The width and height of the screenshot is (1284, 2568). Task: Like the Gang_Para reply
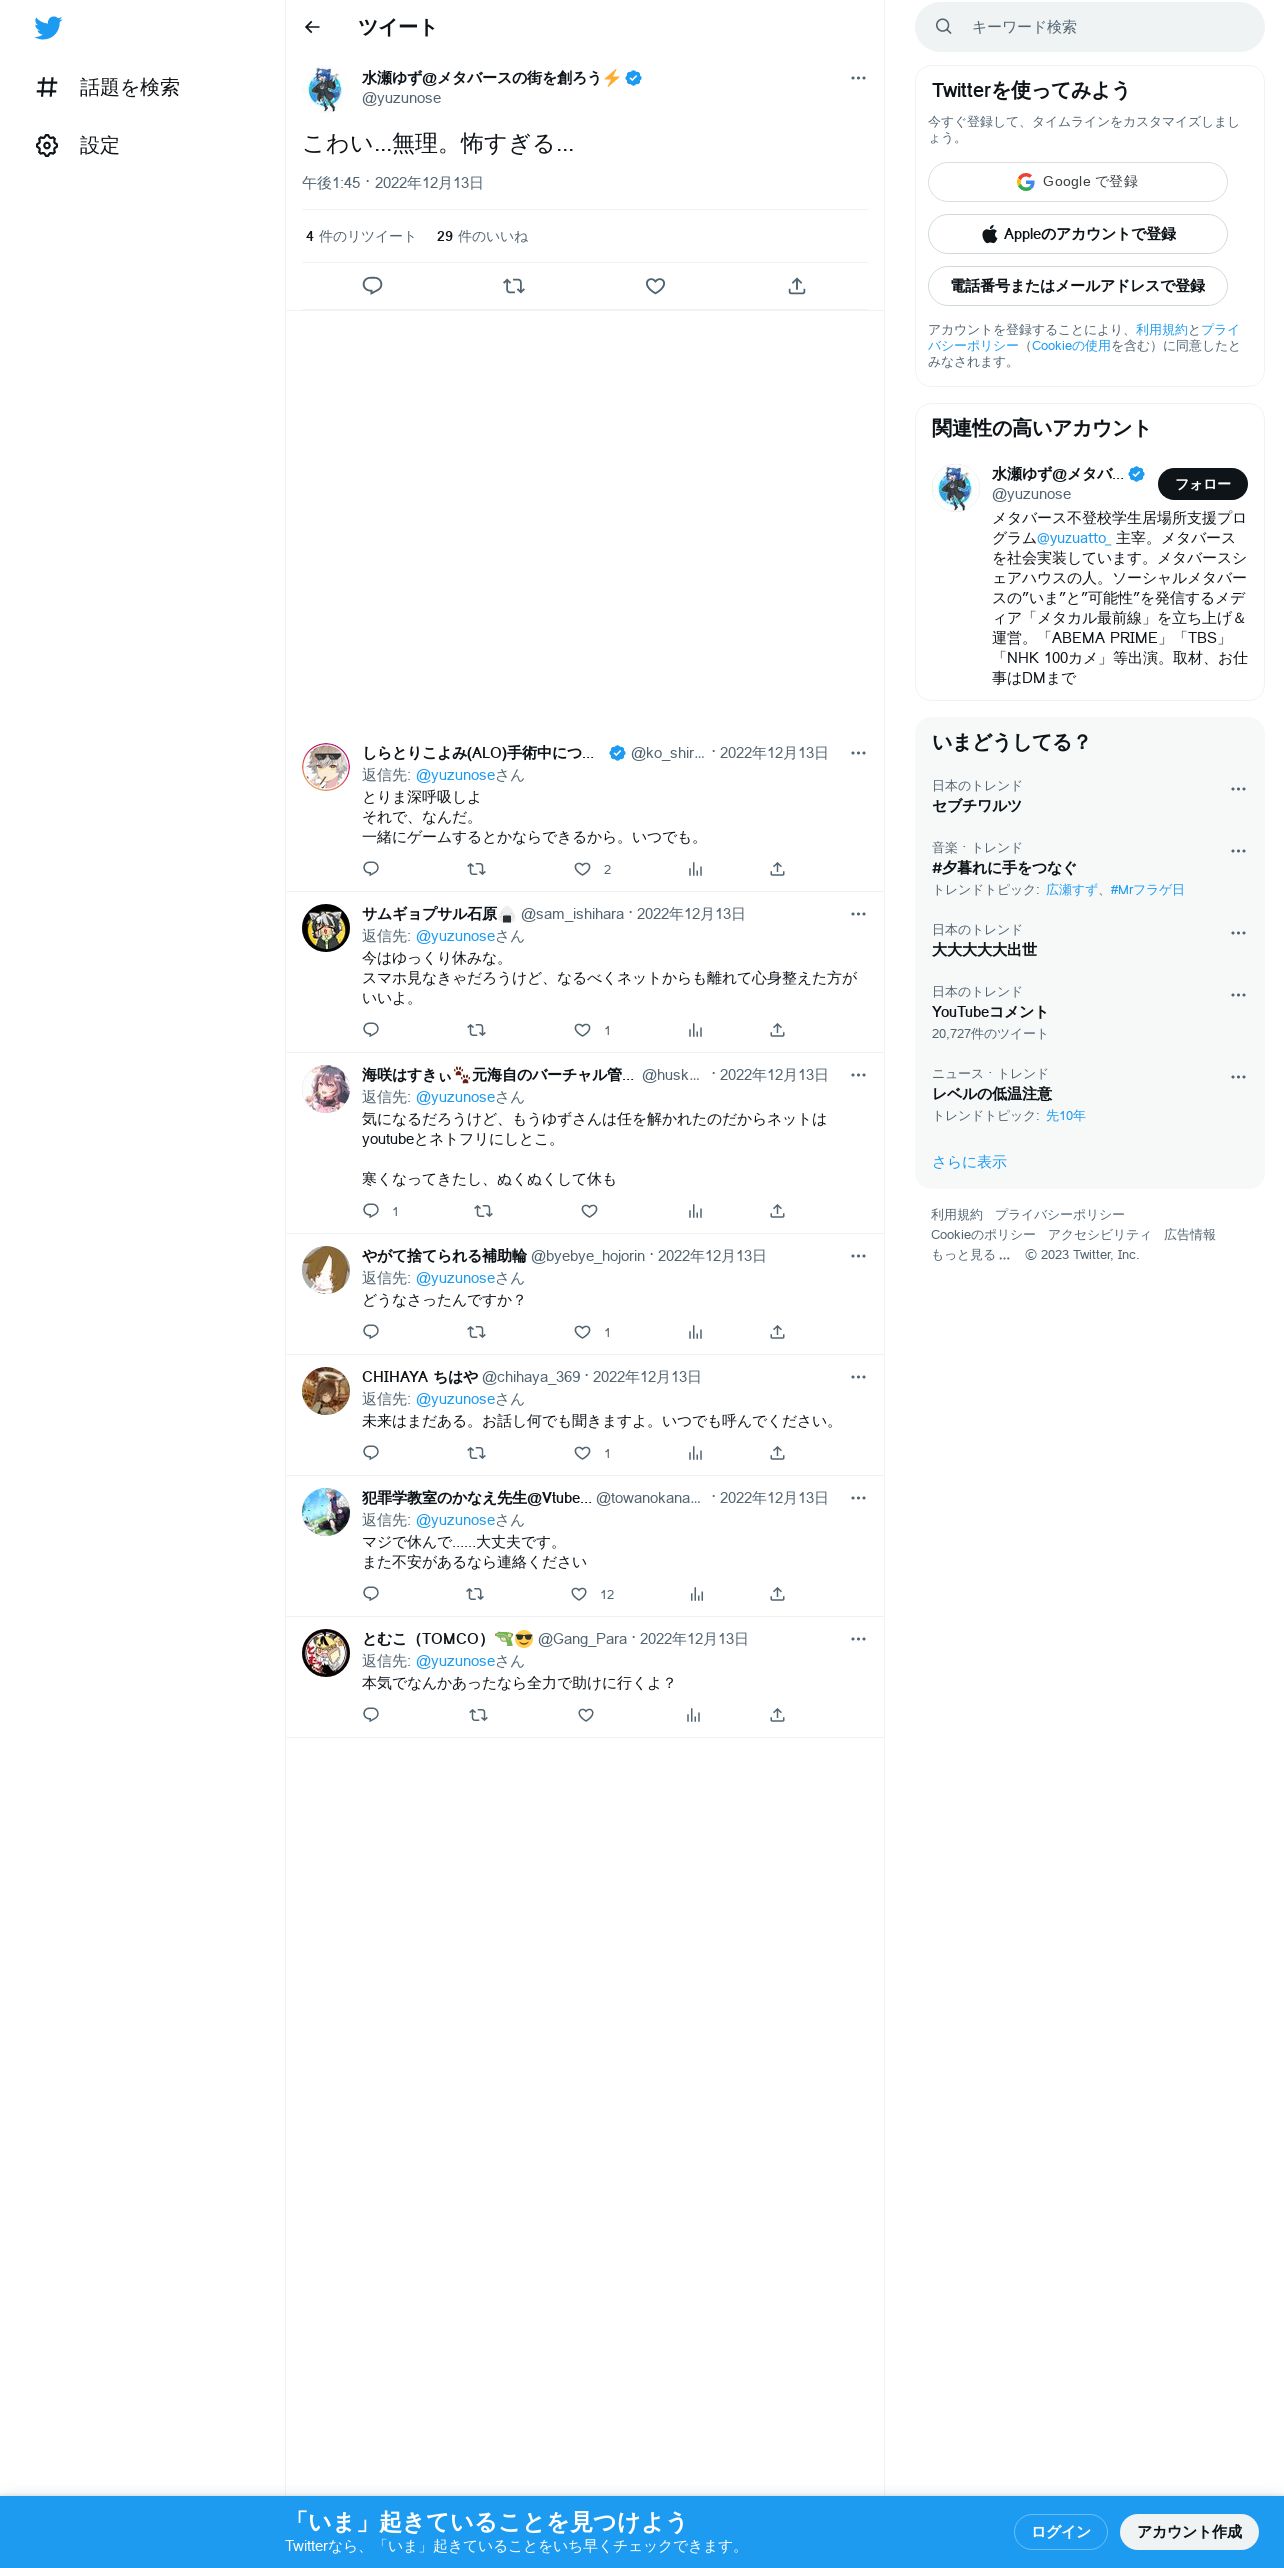586,1715
